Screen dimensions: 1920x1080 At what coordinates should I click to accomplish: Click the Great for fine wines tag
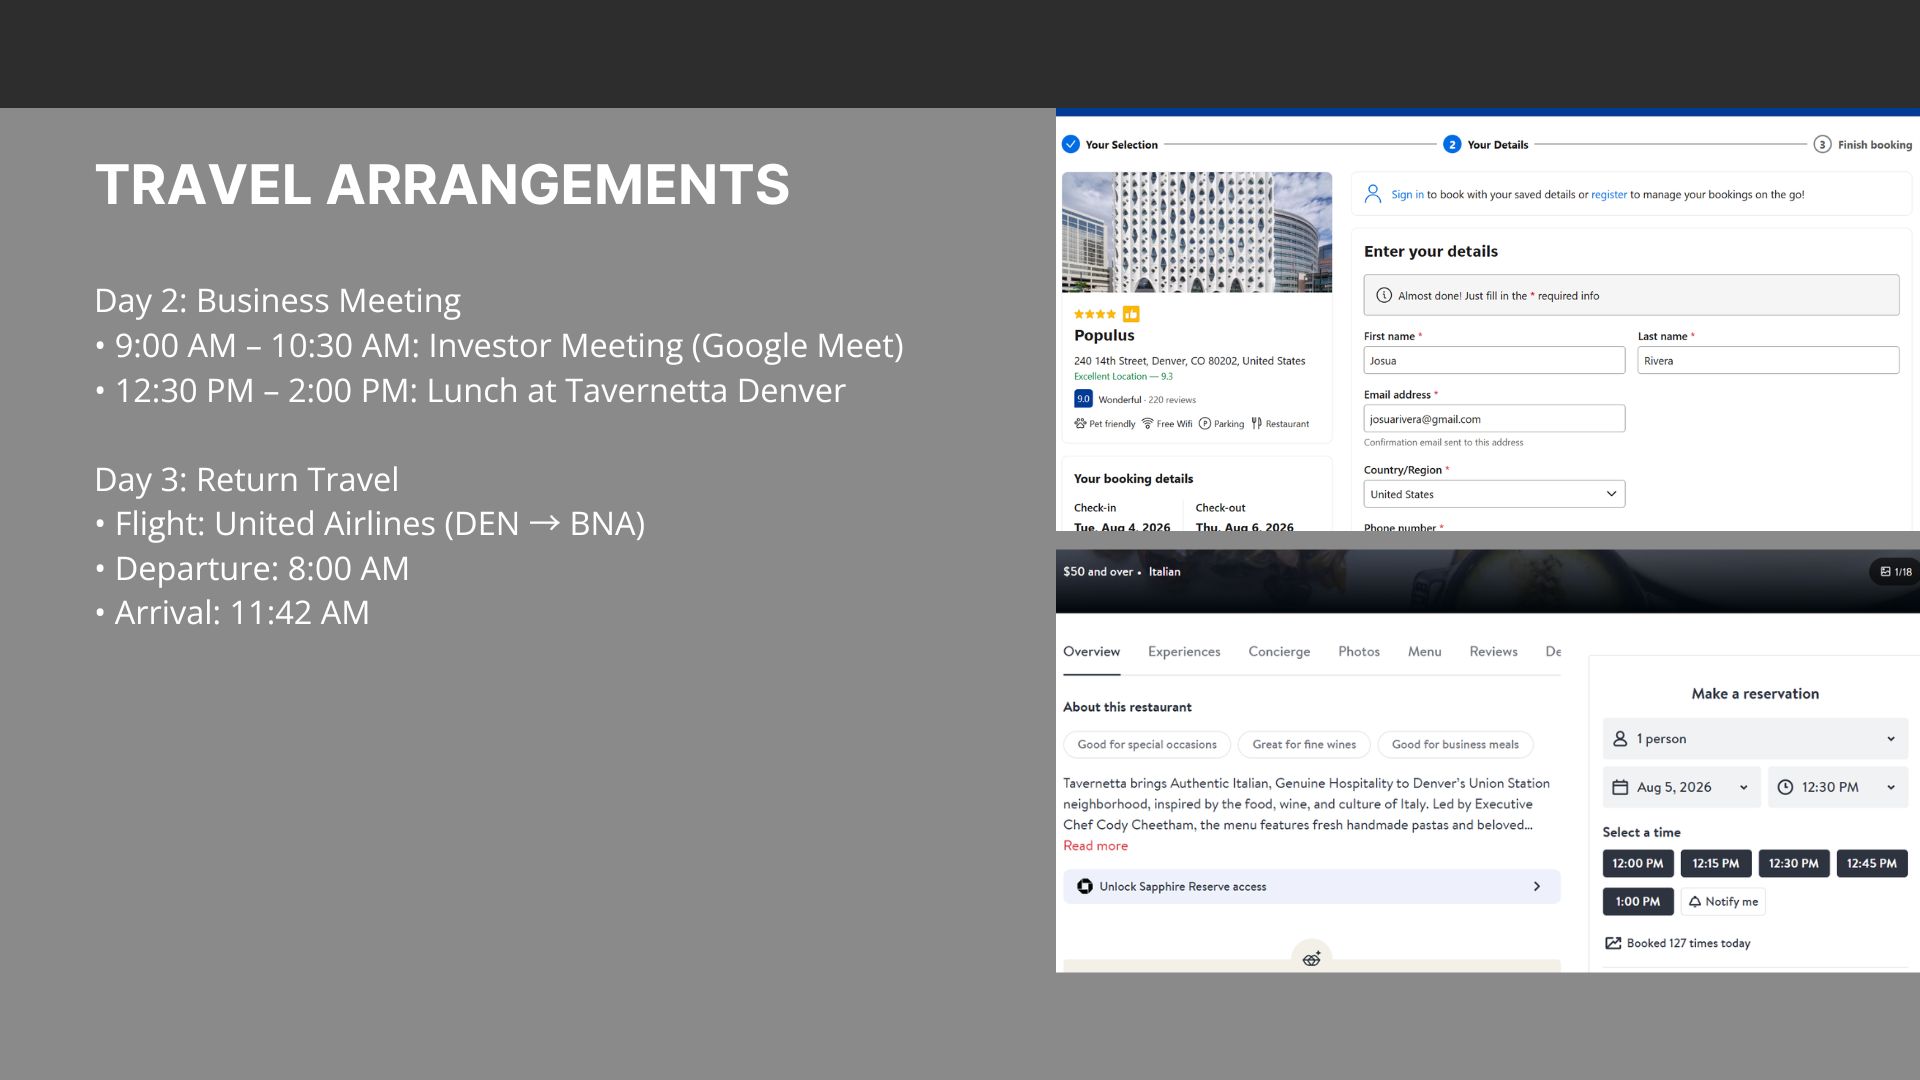coord(1304,744)
